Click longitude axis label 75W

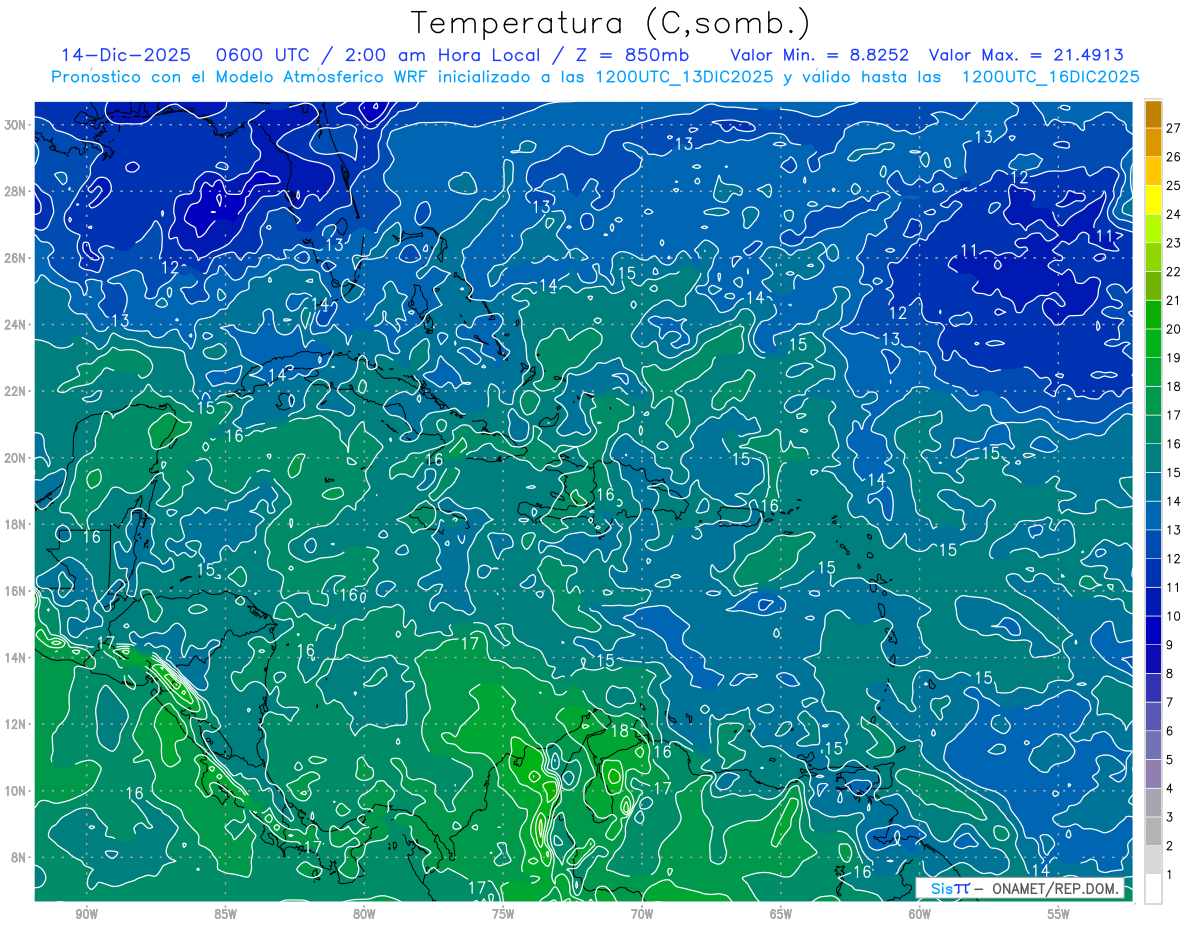503,914
